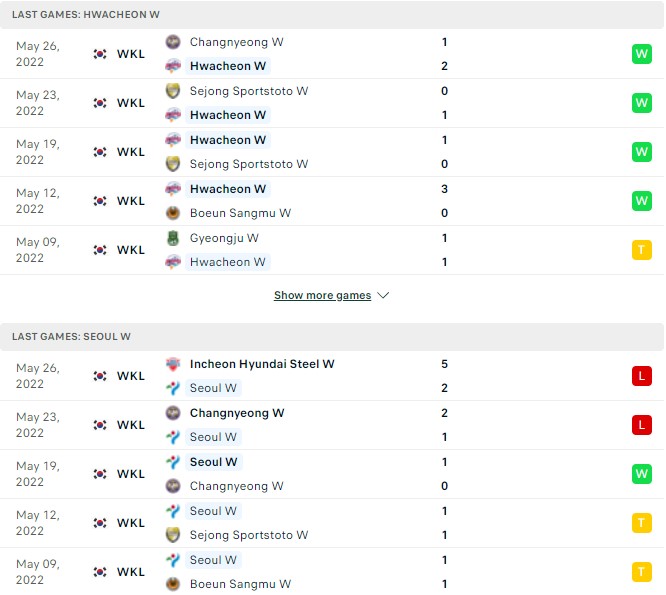Click red L badge for May 23 Changnyeong match
666x595 pixels.
[x=641, y=425]
